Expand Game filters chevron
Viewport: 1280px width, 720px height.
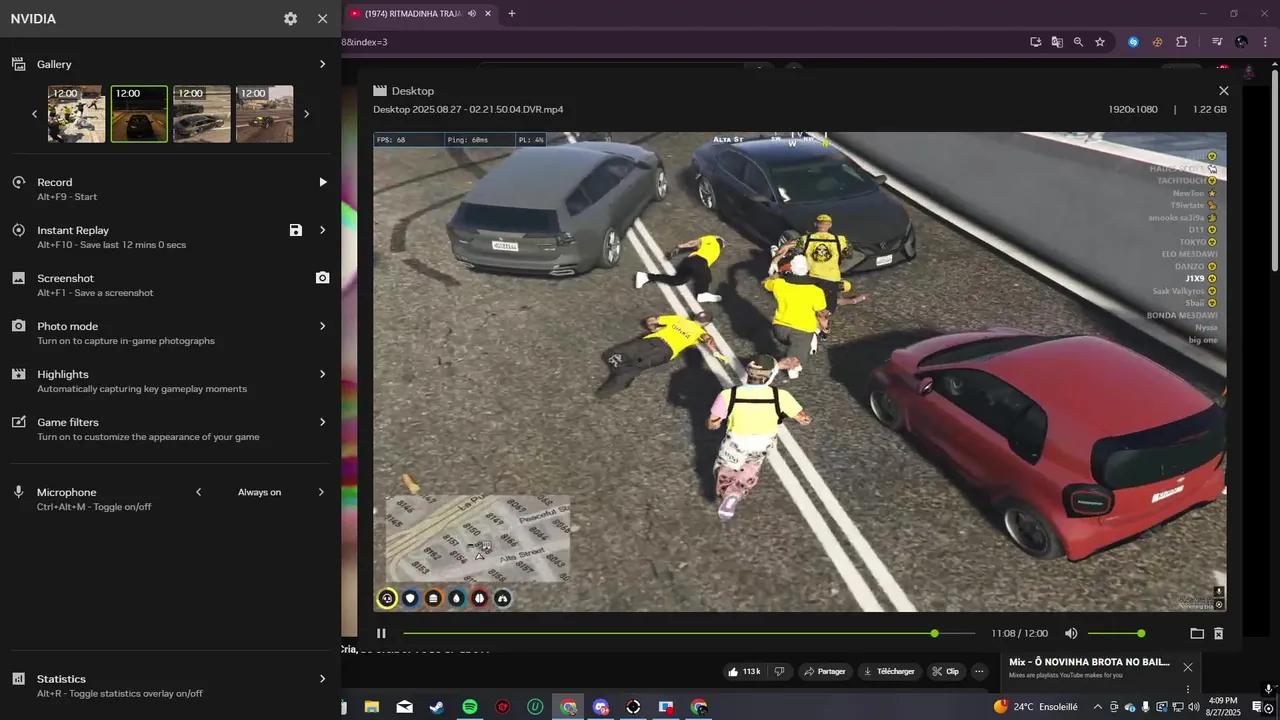click(322, 422)
